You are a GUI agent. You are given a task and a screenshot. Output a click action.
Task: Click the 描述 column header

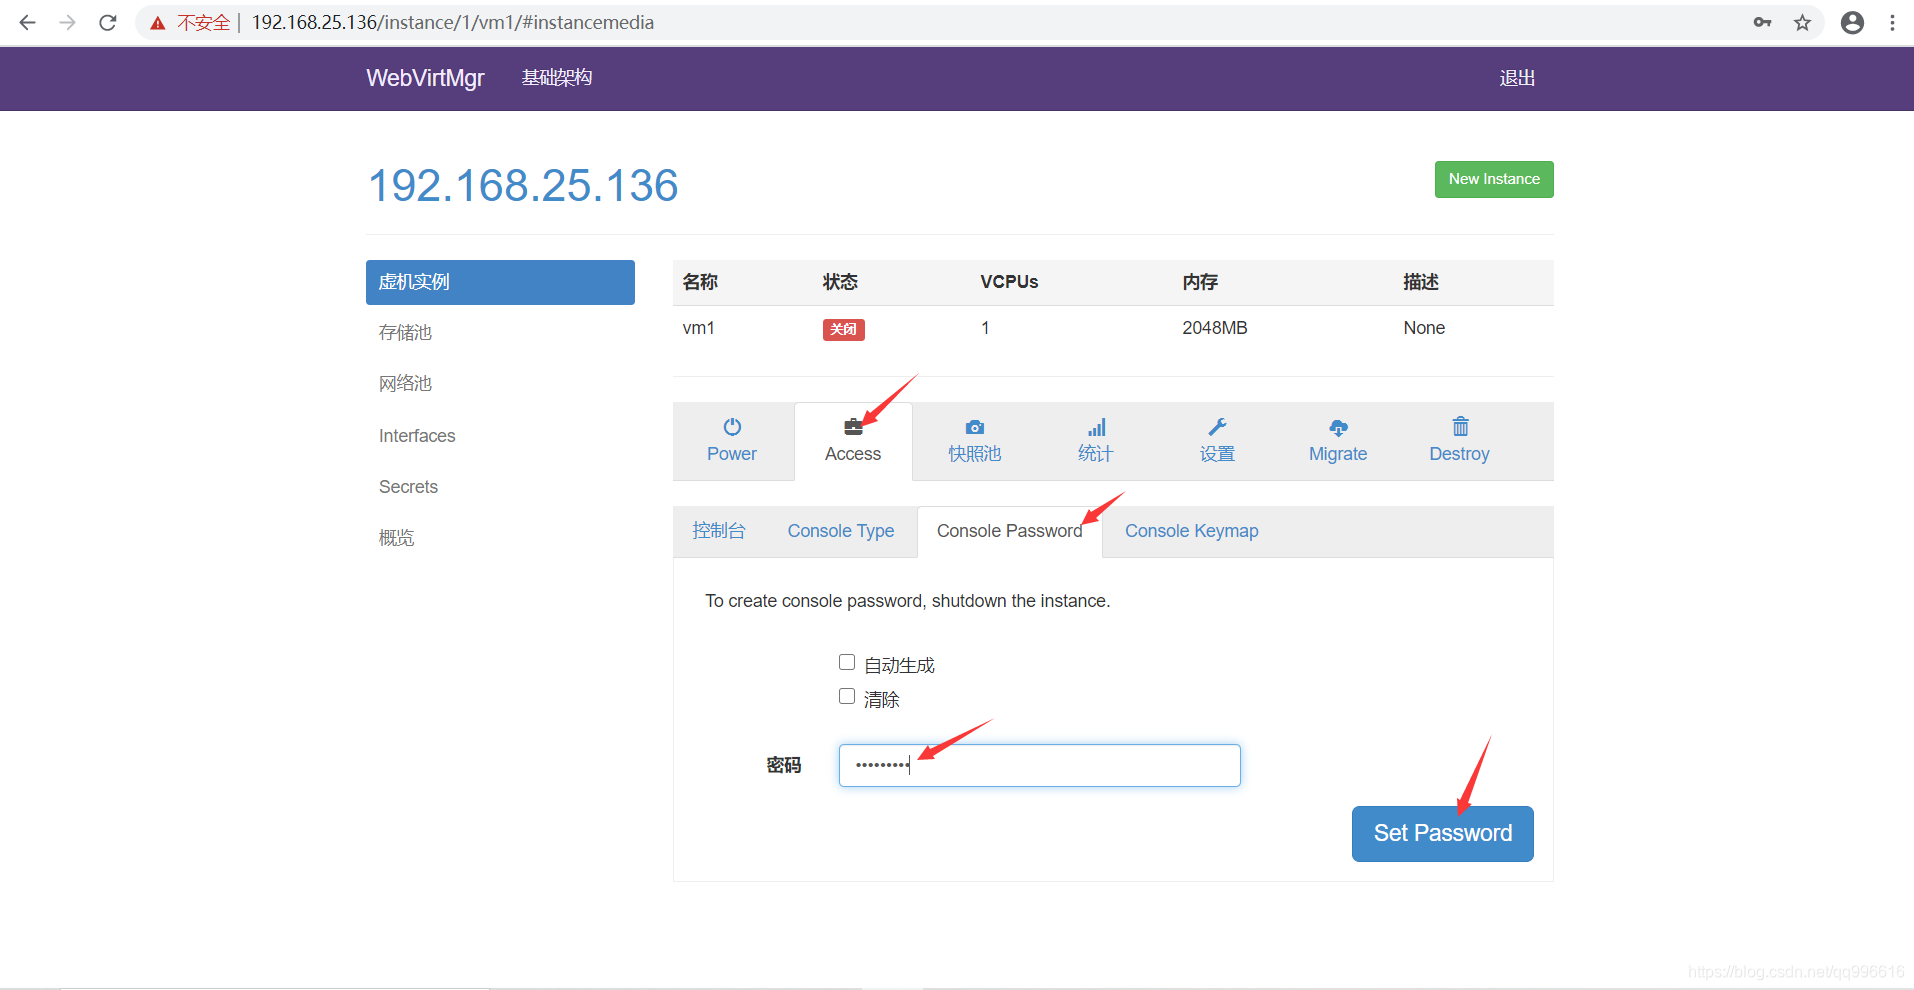pos(1421,282)
